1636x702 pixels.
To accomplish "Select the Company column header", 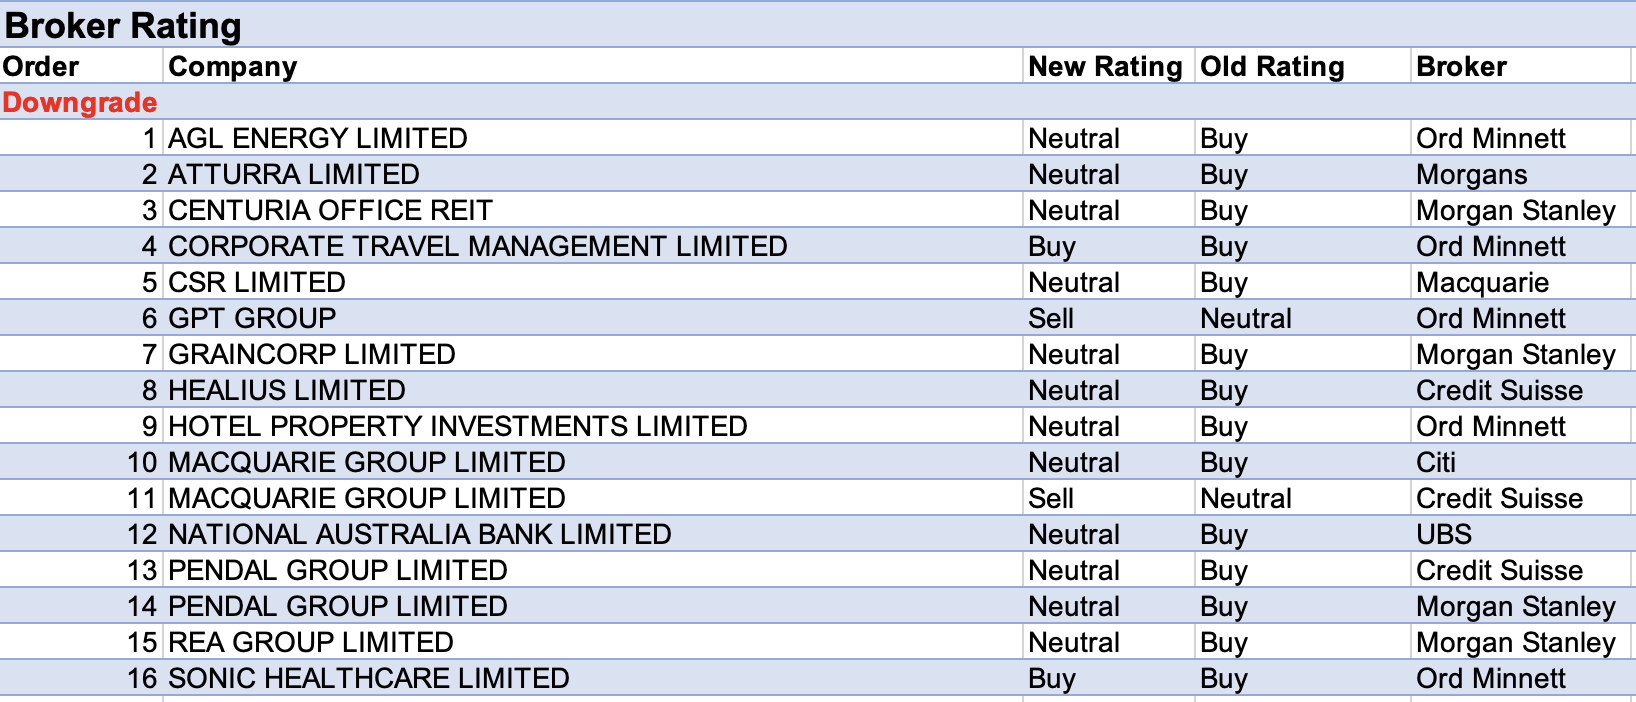I will [x=233, y=66].
